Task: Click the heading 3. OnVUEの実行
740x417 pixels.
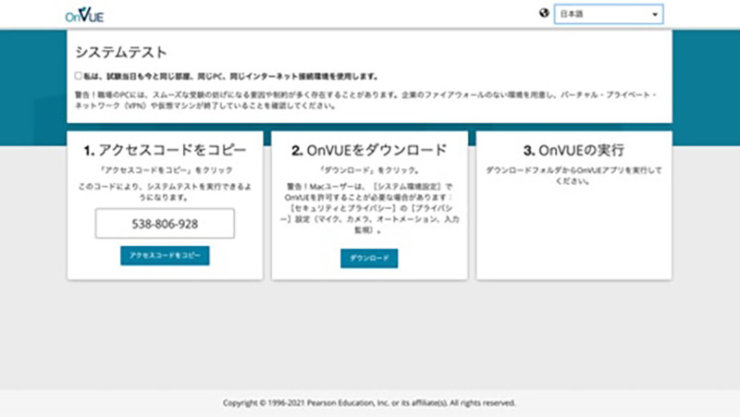Action: click(x=574, y=150)
